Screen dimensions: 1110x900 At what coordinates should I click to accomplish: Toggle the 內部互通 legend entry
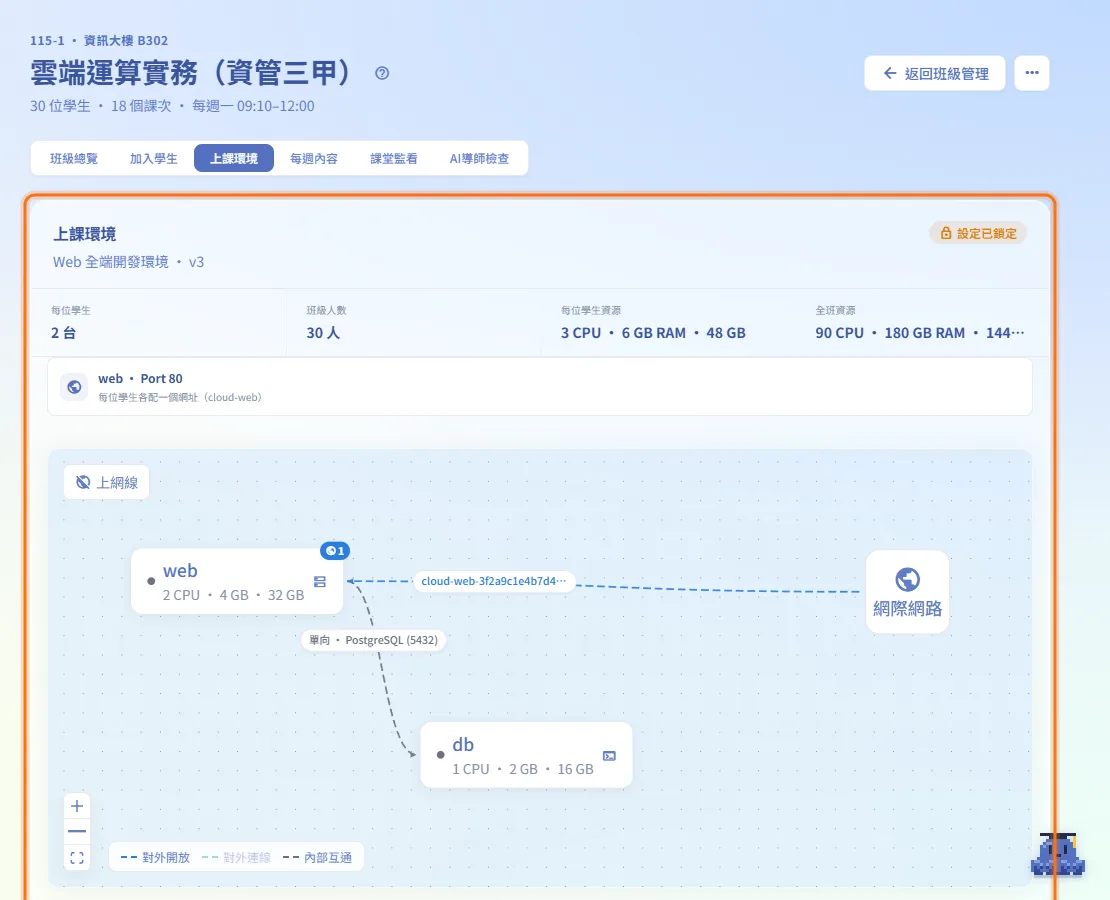(317, 858)
